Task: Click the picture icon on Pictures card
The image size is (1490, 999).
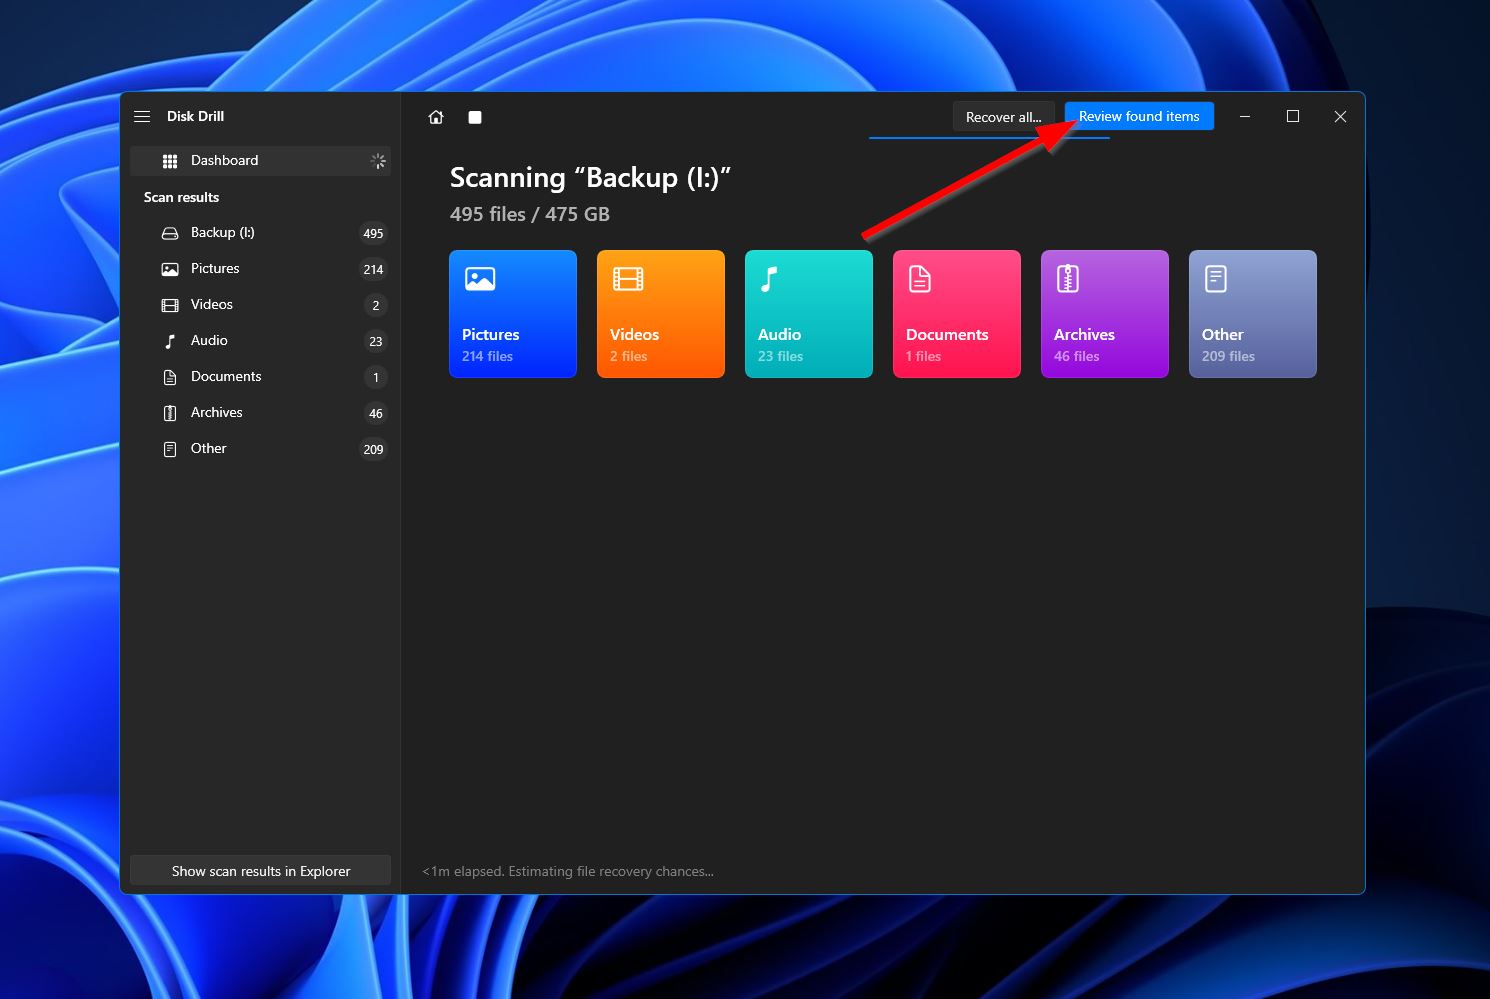Action: pyautogui.click(x=480, y=279)
